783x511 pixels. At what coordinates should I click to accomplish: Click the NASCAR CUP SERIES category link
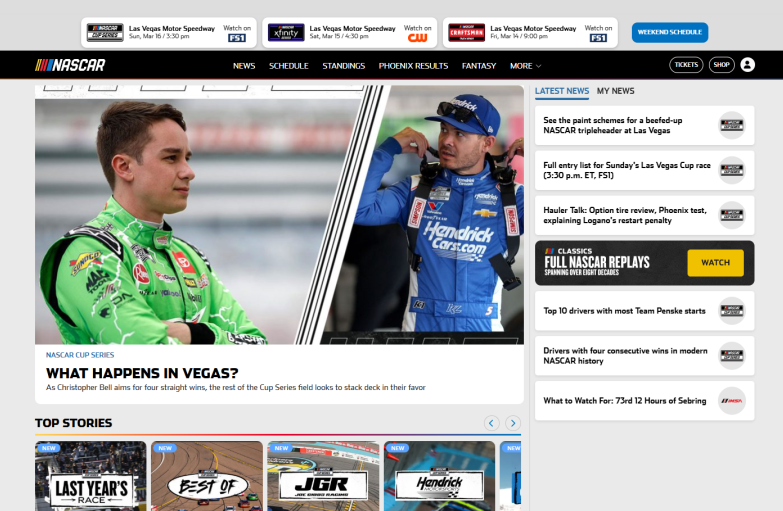(80, 355)
